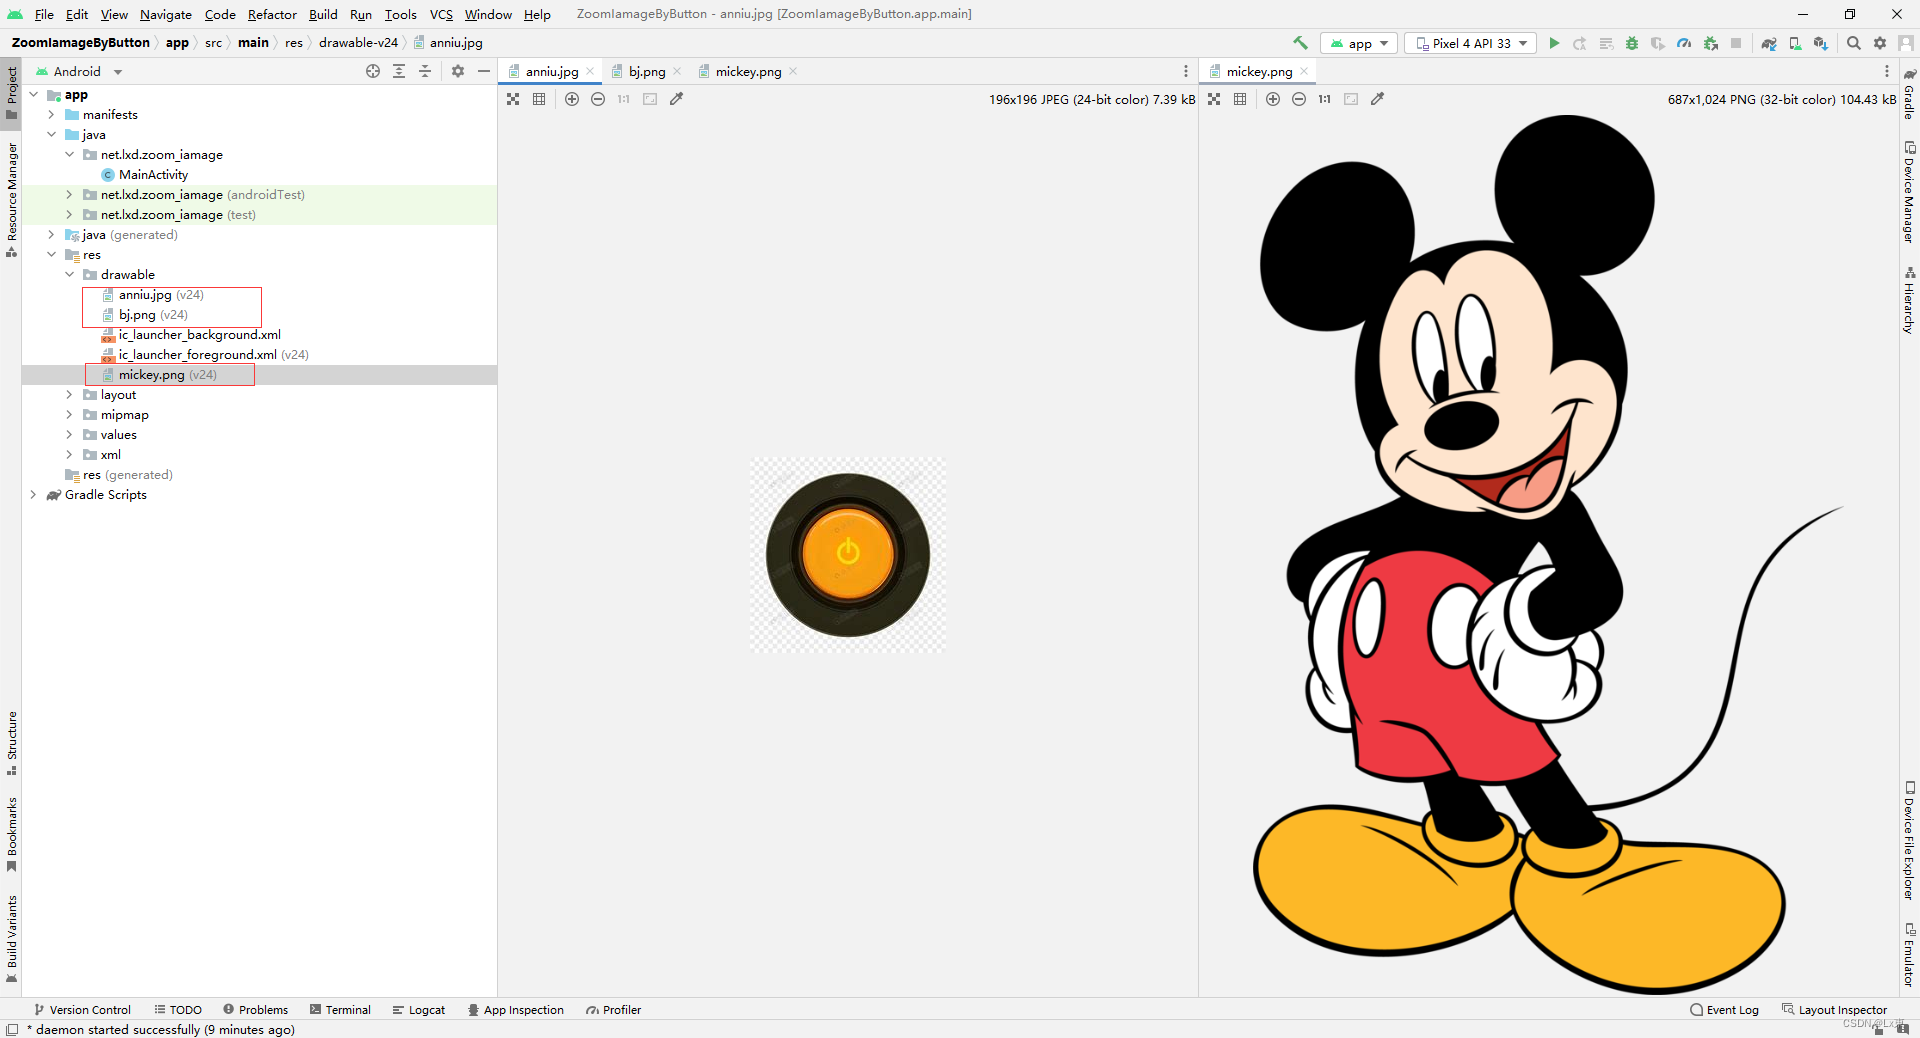Sync project with Gradle files icon
The height and width of the screenshot is (1038, 1920).
[x=1769, y=43]
